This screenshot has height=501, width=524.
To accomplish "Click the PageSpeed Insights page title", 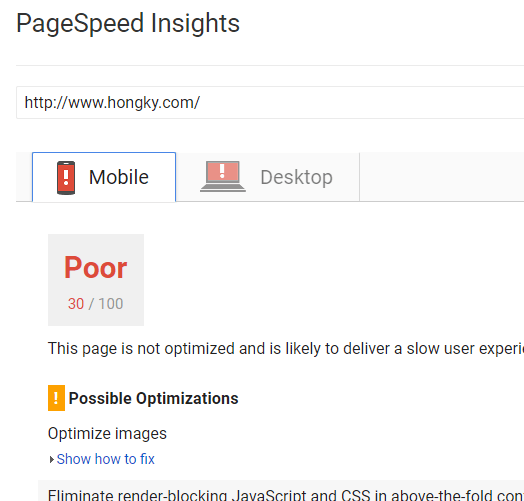I will pyautogui.click(x=128, y=23).
